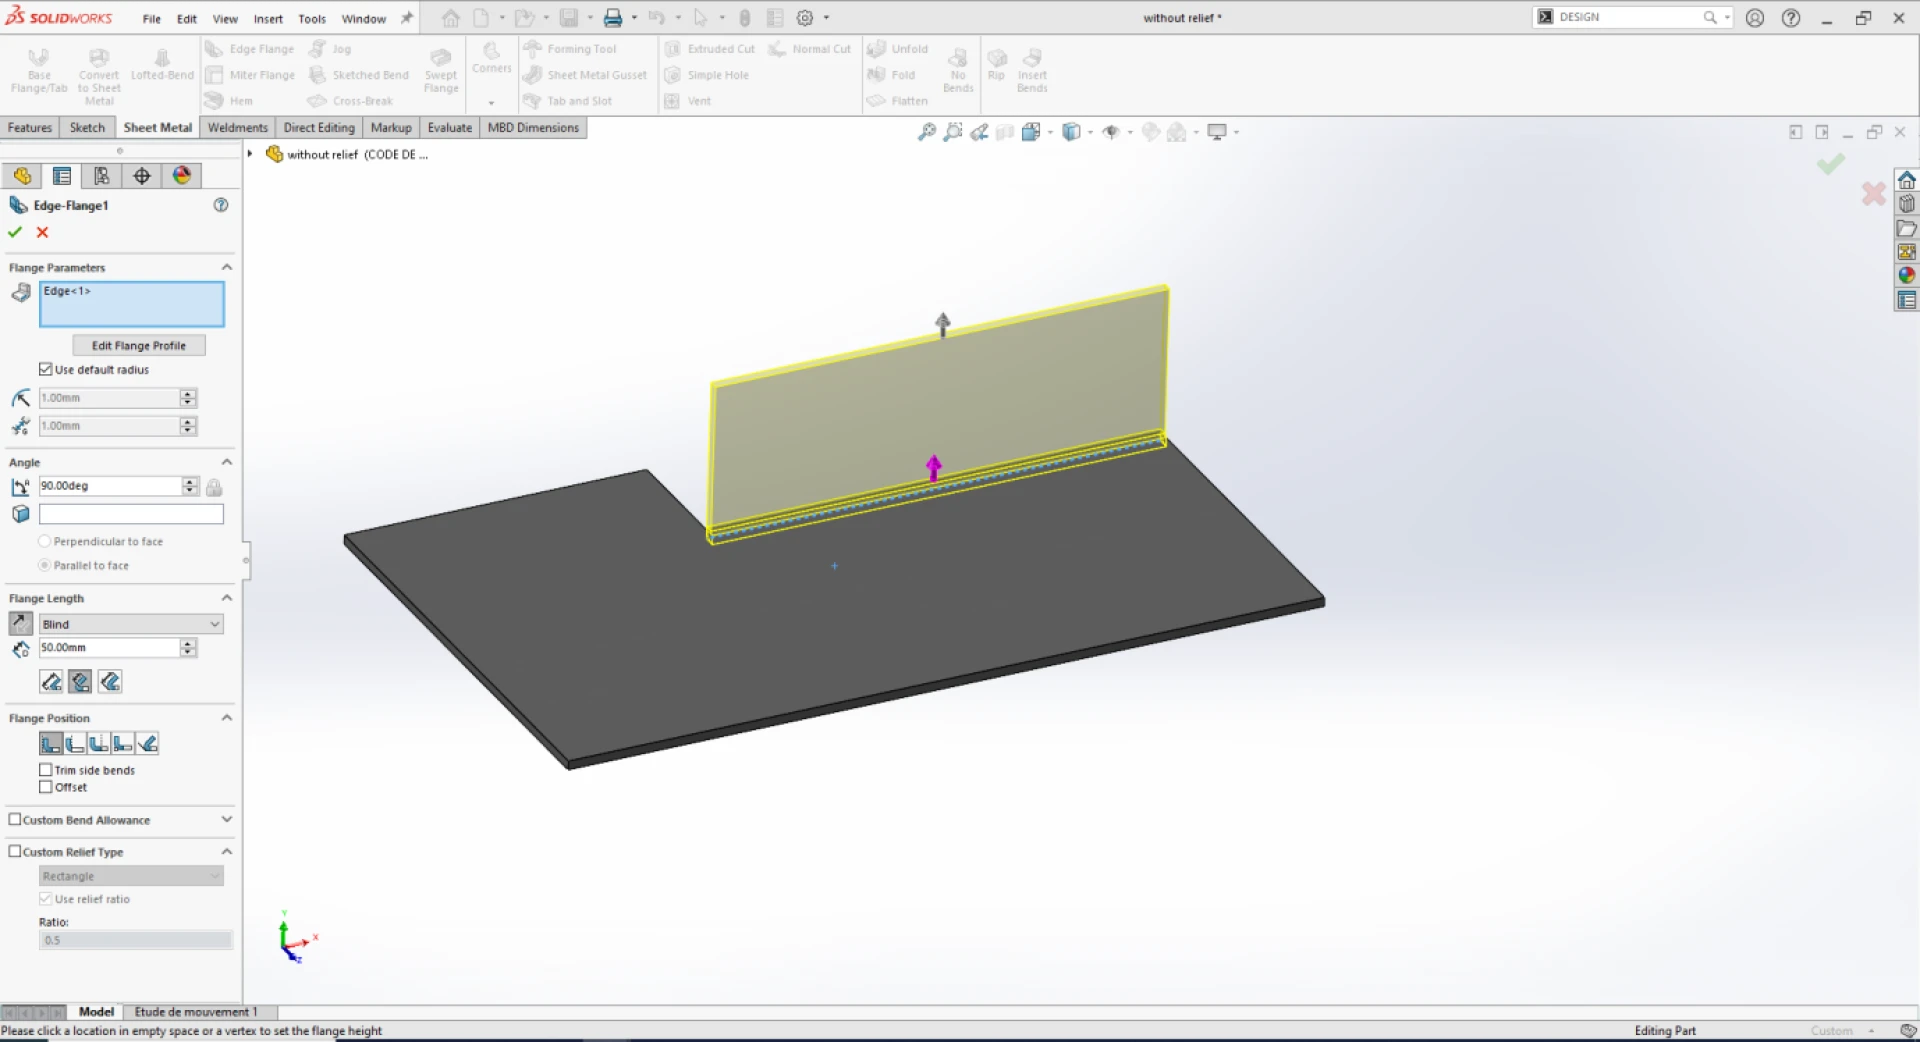
Task: Open the Swept Flange tool
Action: (440, 71)
